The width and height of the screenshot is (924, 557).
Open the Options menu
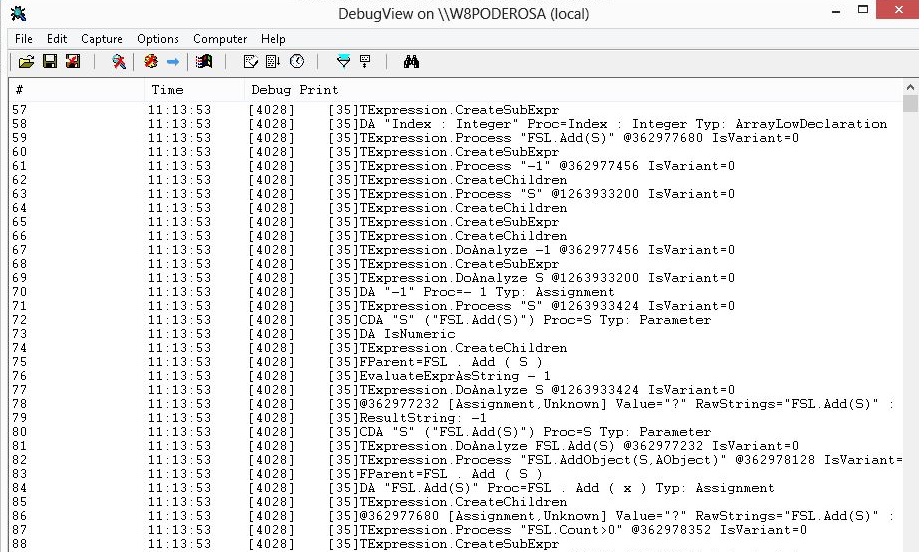pos(157,39)
